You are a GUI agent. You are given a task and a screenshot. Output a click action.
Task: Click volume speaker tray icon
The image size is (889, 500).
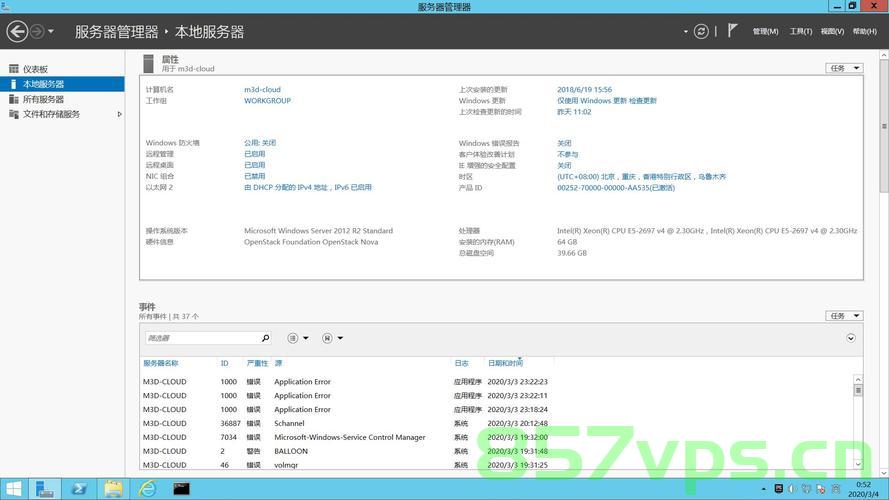(x=792, y=489)
